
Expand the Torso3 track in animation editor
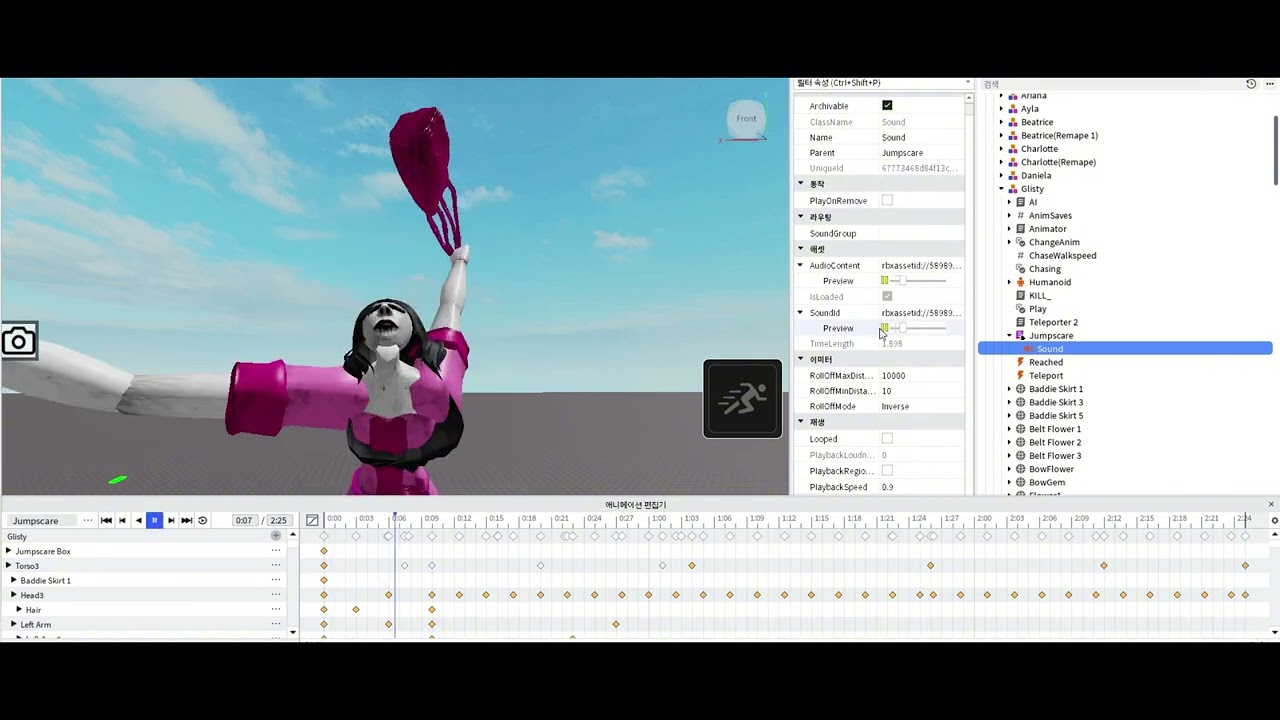9,566
